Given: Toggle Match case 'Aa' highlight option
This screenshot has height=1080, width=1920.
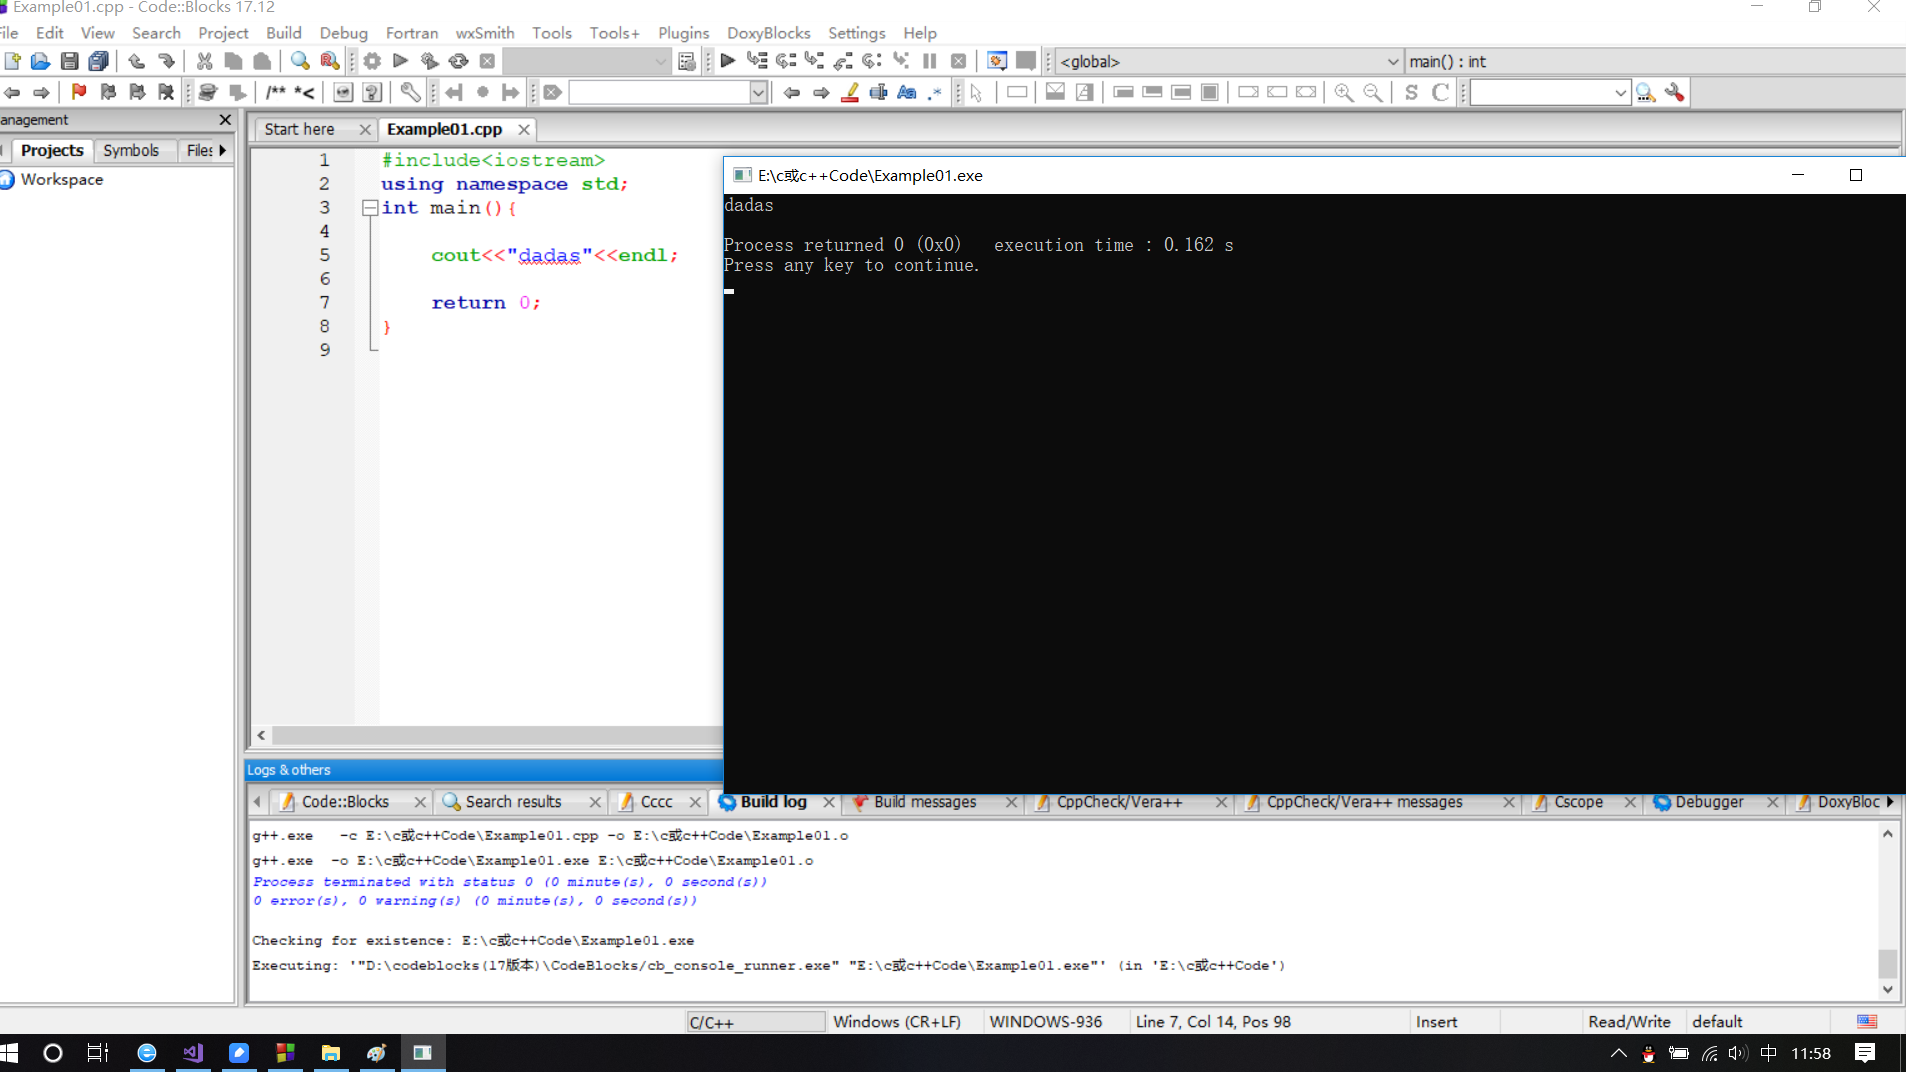Looking at the screenshot, I should pyautogui.click(x=906, y=92).
